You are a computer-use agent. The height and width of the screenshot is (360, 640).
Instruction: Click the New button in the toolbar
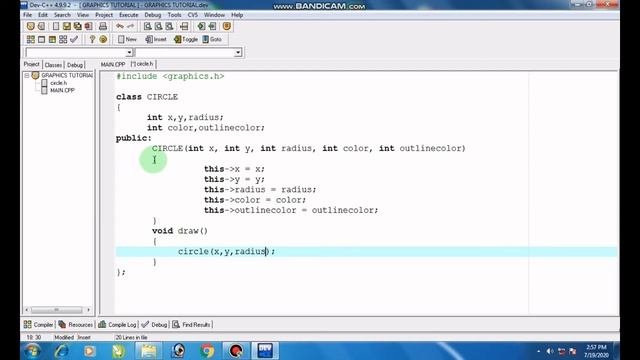127,39
